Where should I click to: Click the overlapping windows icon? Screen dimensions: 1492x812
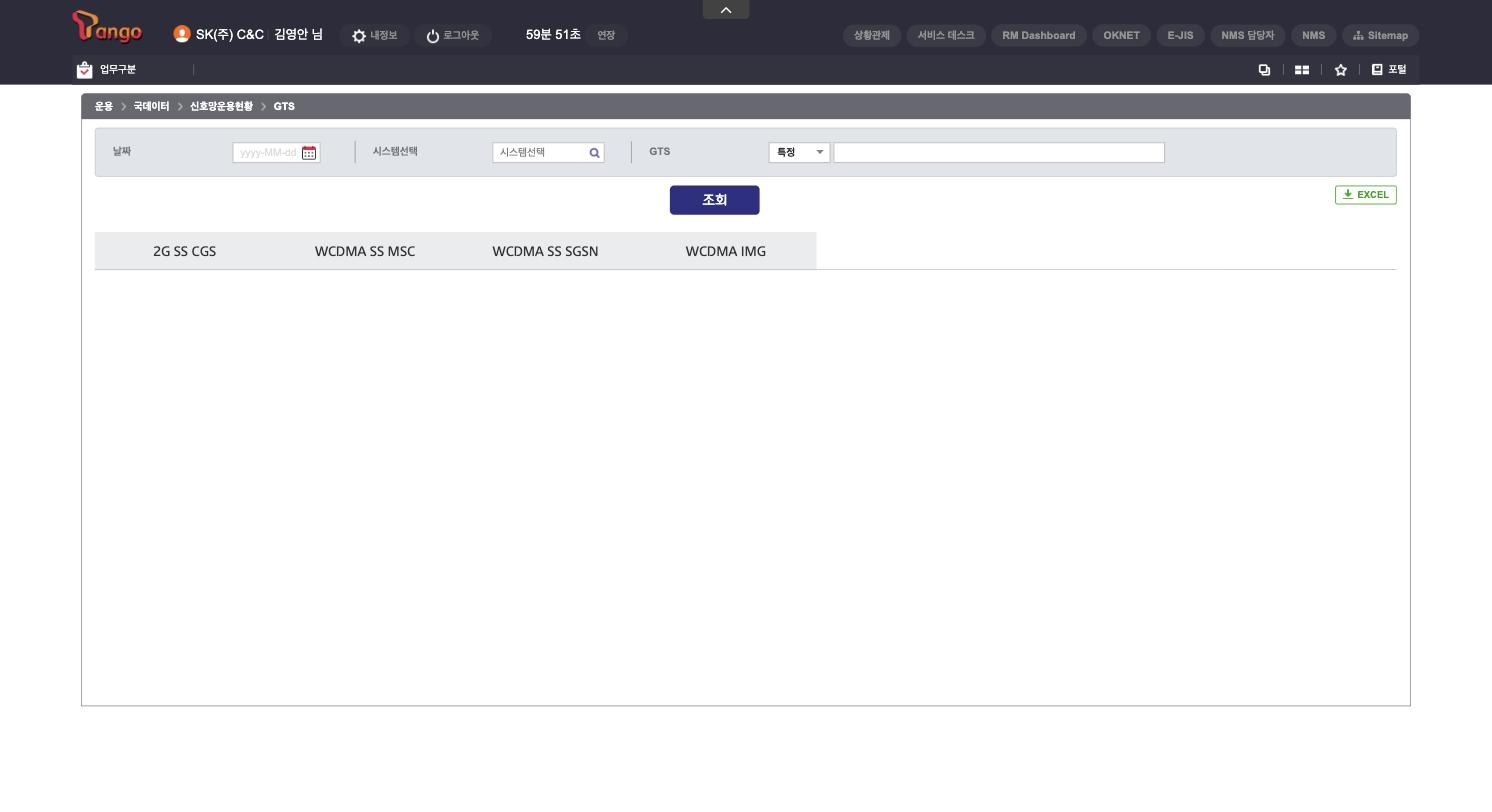[x=1264, y=69]
